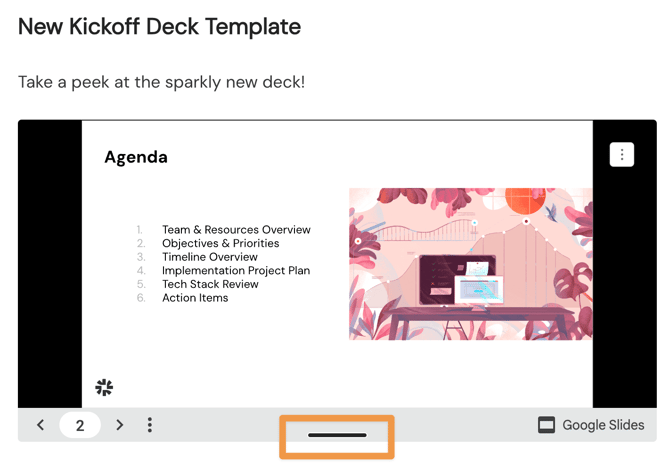Click the slide number field showing 2

tap(80, 425)
